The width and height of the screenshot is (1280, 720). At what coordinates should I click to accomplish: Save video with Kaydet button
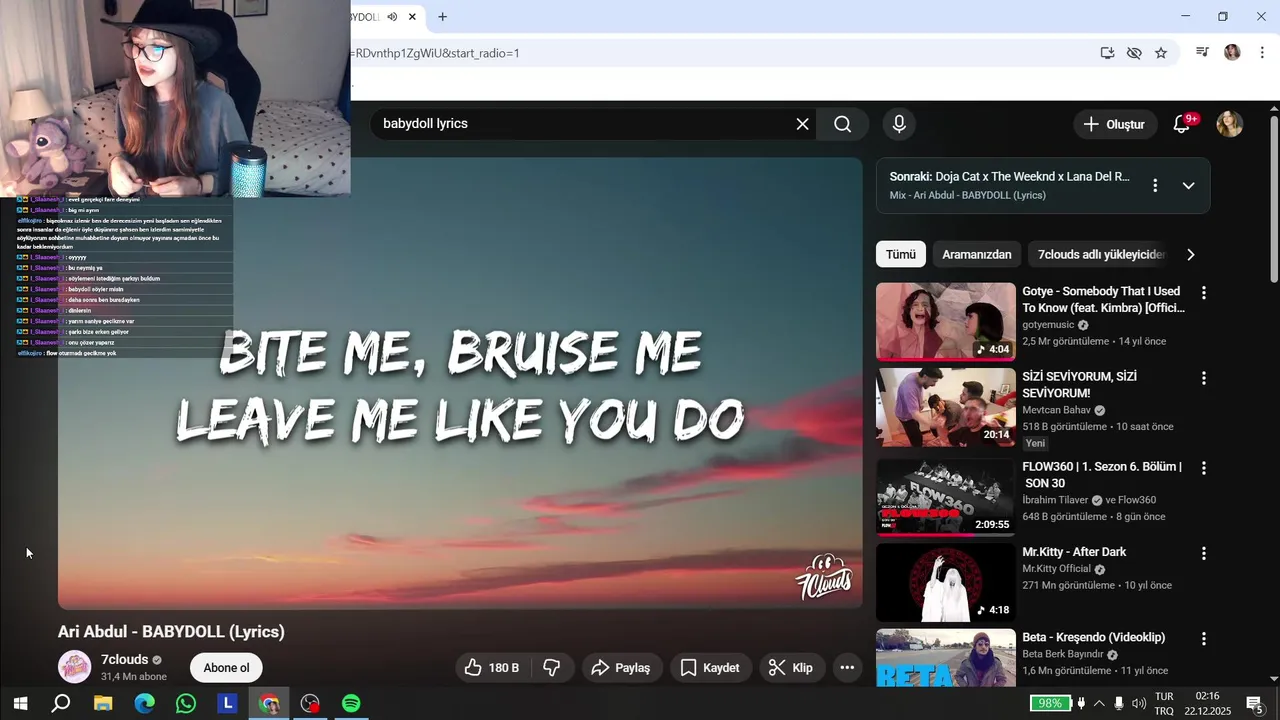pos(711,667)
